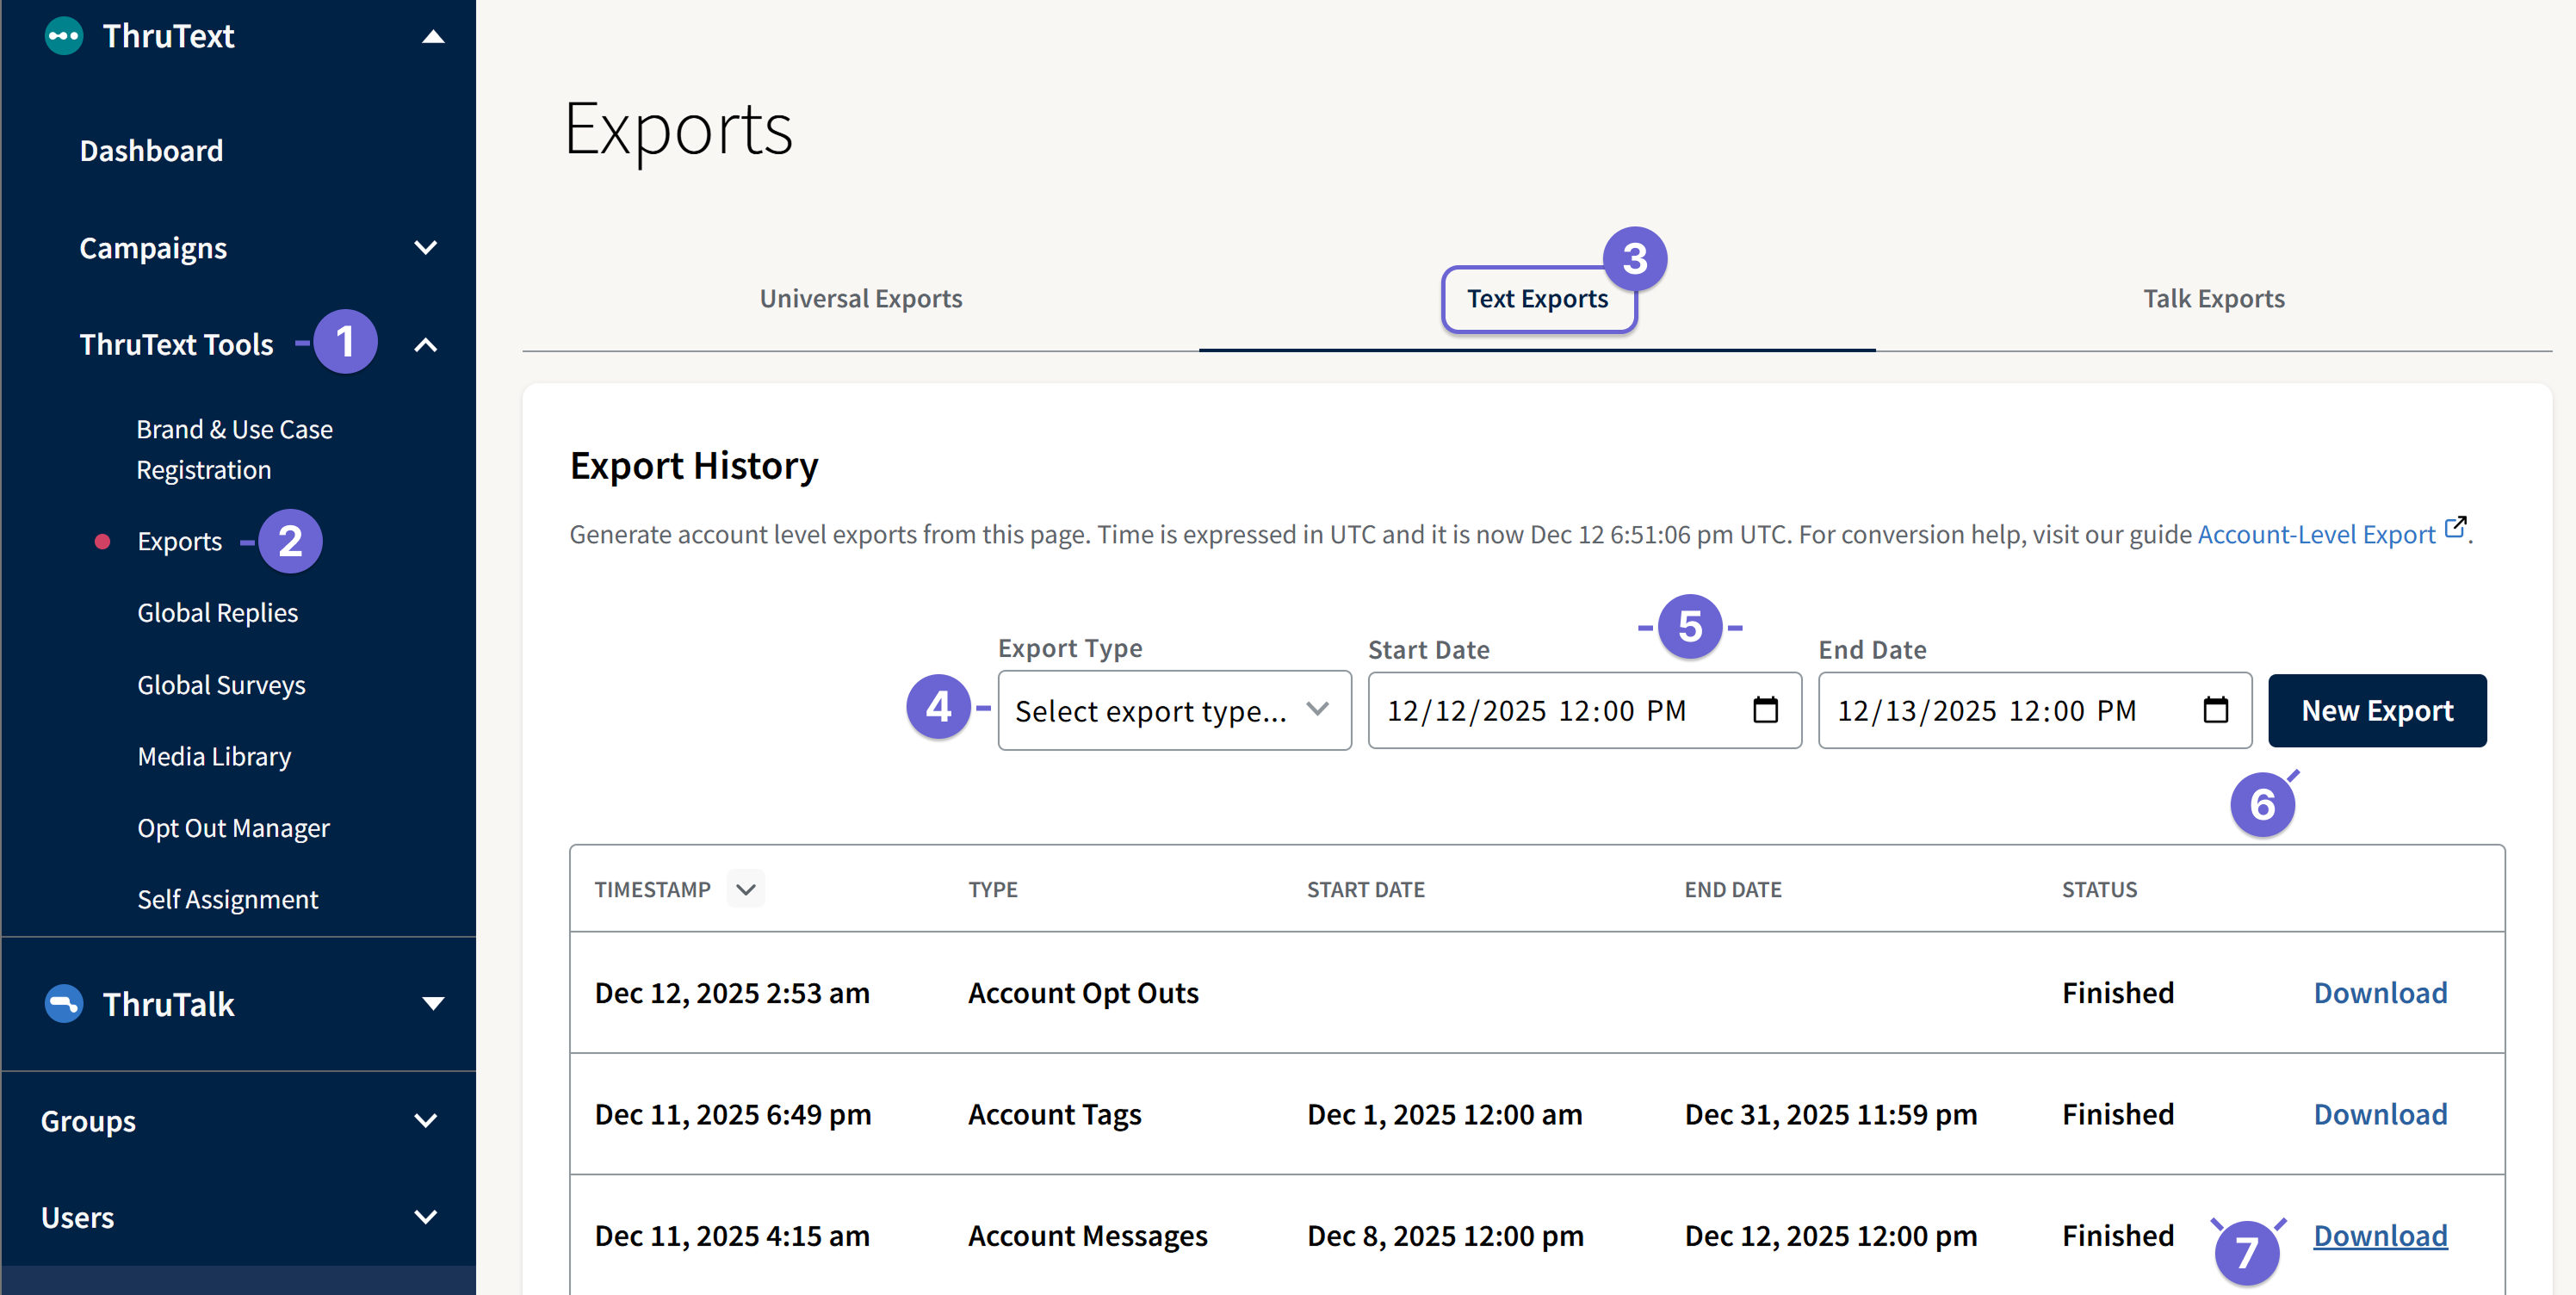Click the New Export button
This screenshot has width=2576, height=1295.
tap(2377, 710)
